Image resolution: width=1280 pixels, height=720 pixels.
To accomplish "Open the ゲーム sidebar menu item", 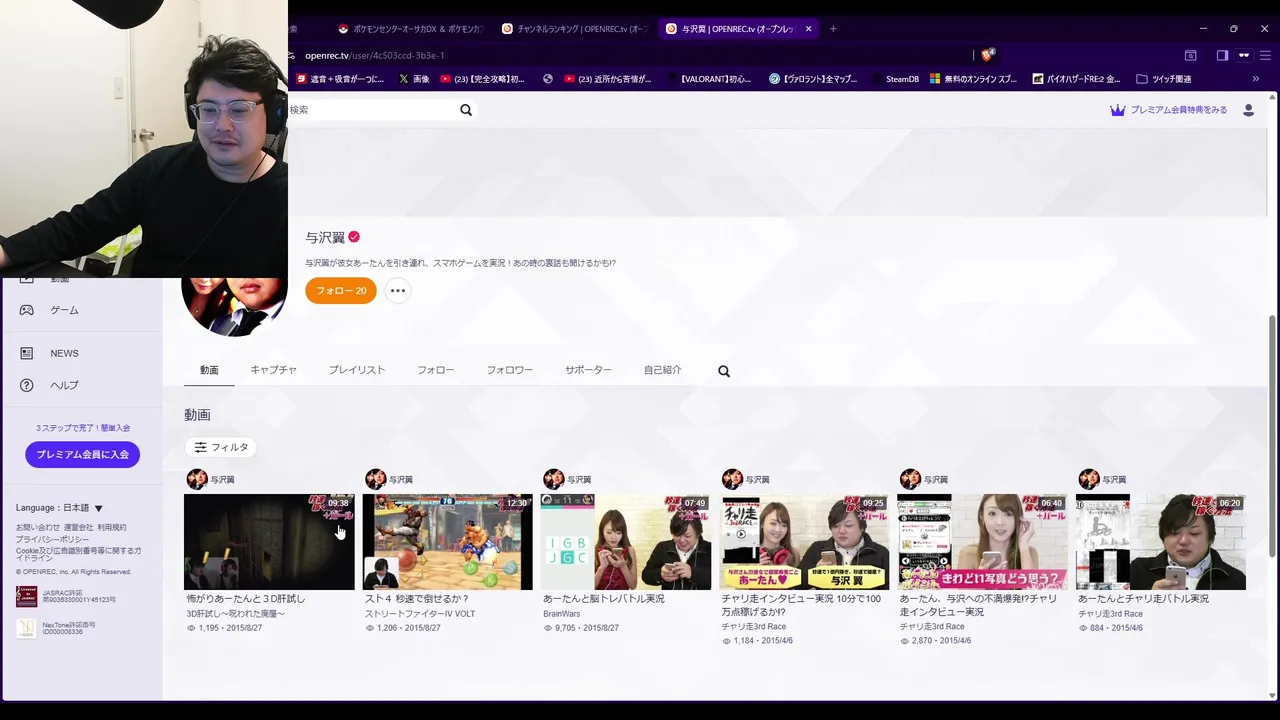I will 64,310.
